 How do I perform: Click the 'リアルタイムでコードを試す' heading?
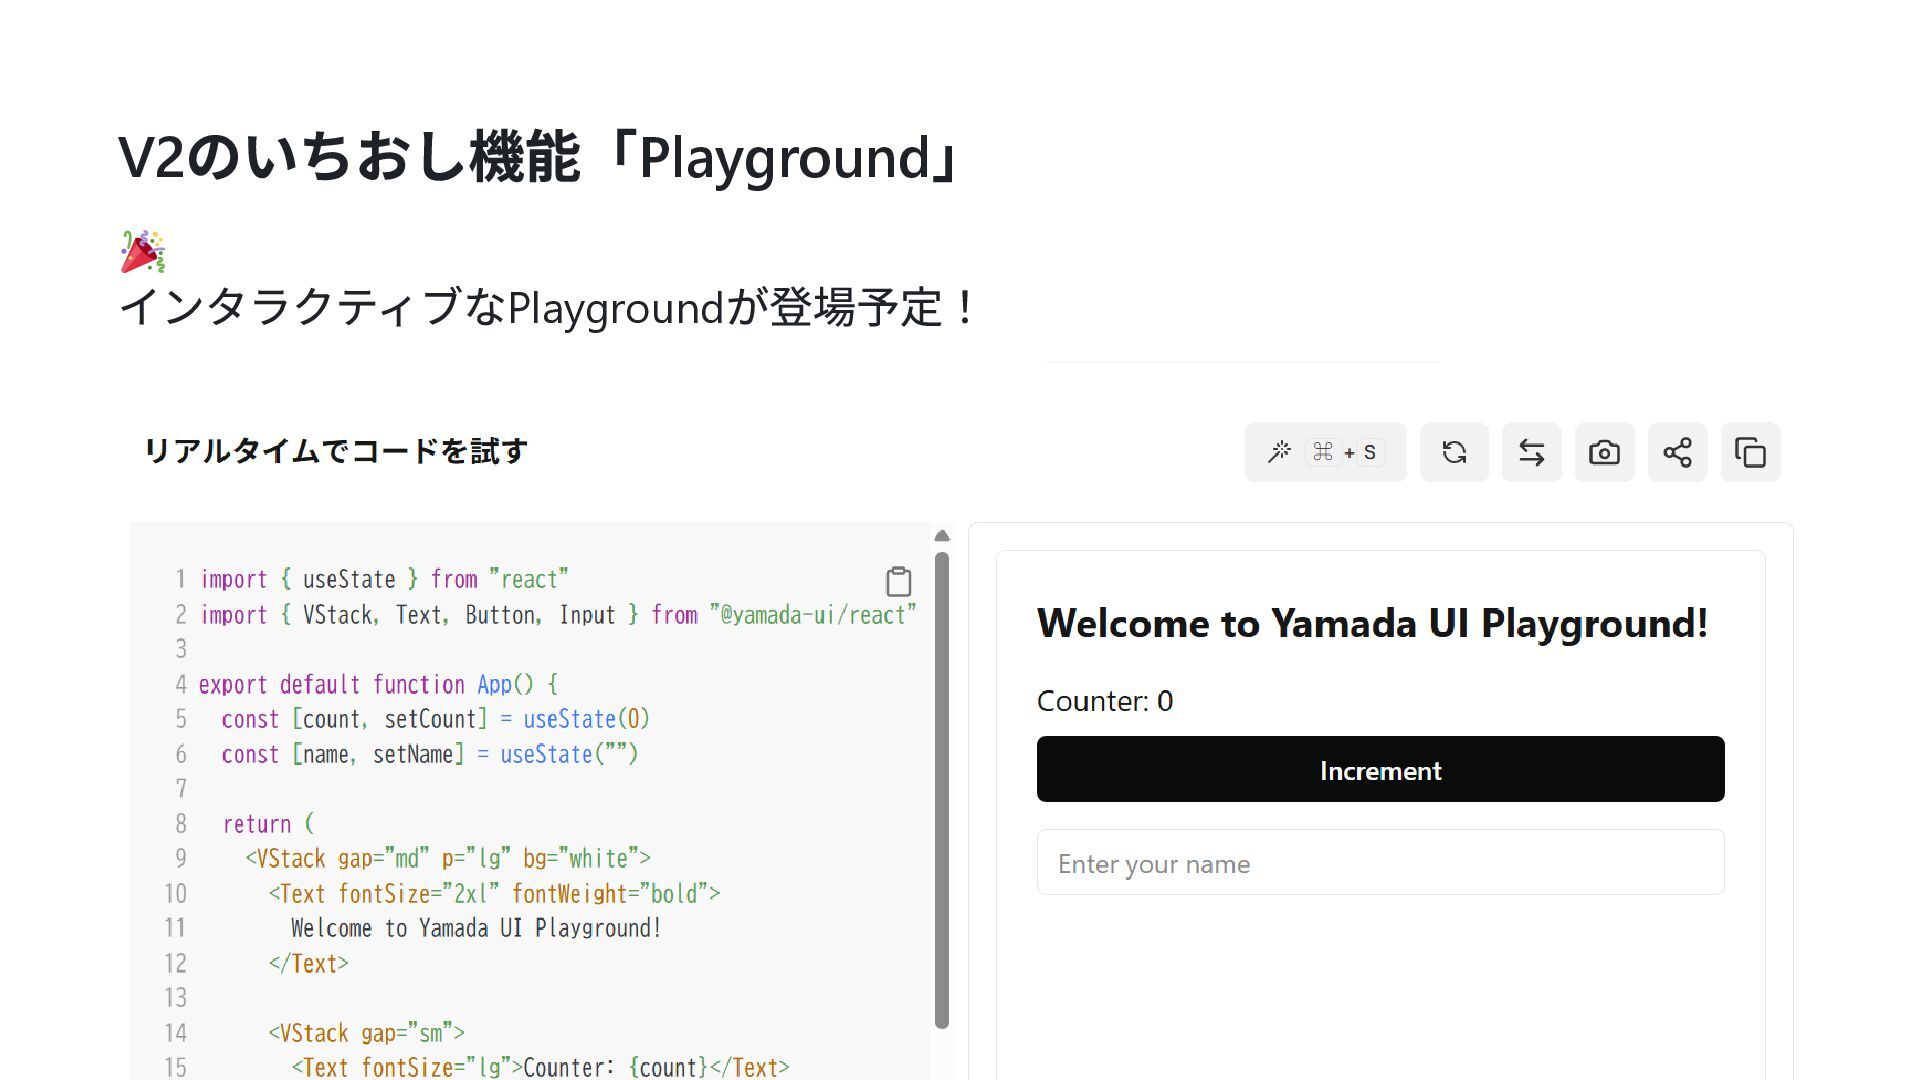[x=335, y=451]
